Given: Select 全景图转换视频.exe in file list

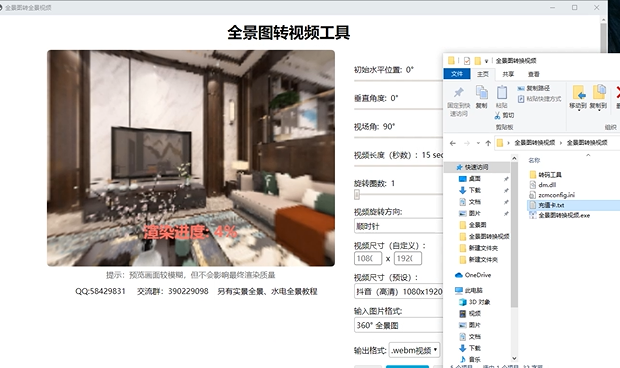Looking at the screenshot, I should 564,215.
